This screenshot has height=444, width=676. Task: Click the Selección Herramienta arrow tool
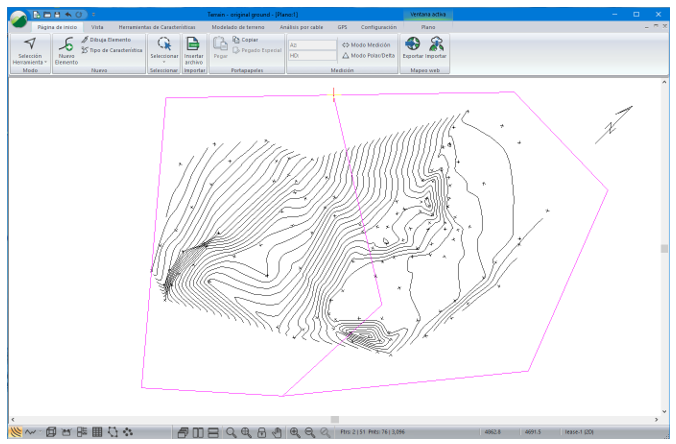click(x=29, y=44)
